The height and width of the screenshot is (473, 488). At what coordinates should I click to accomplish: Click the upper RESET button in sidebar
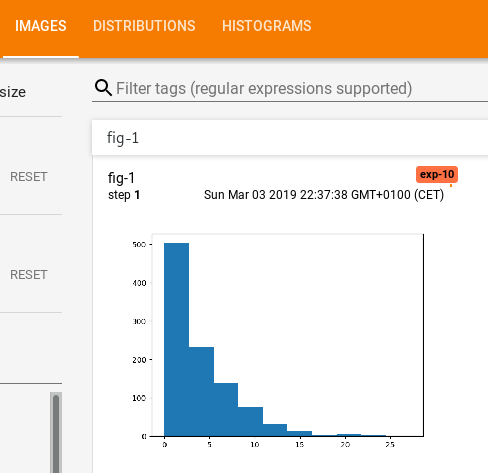tap(29, 177)
